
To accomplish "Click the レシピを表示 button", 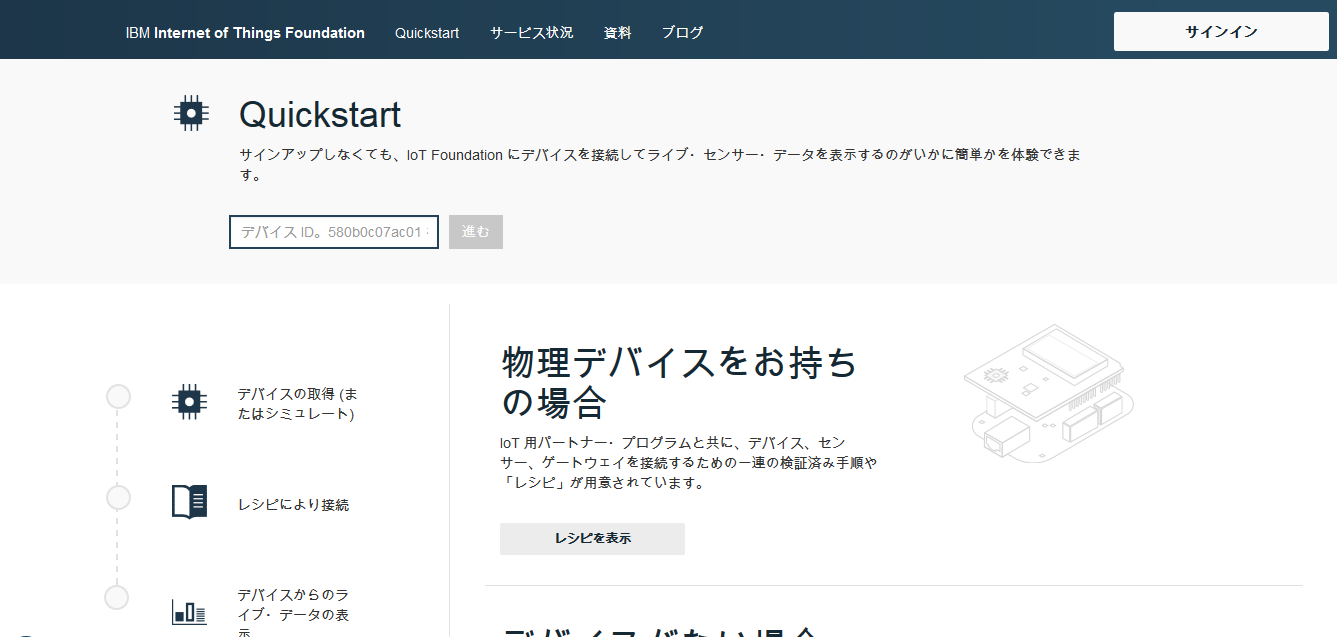I will 592,538.
